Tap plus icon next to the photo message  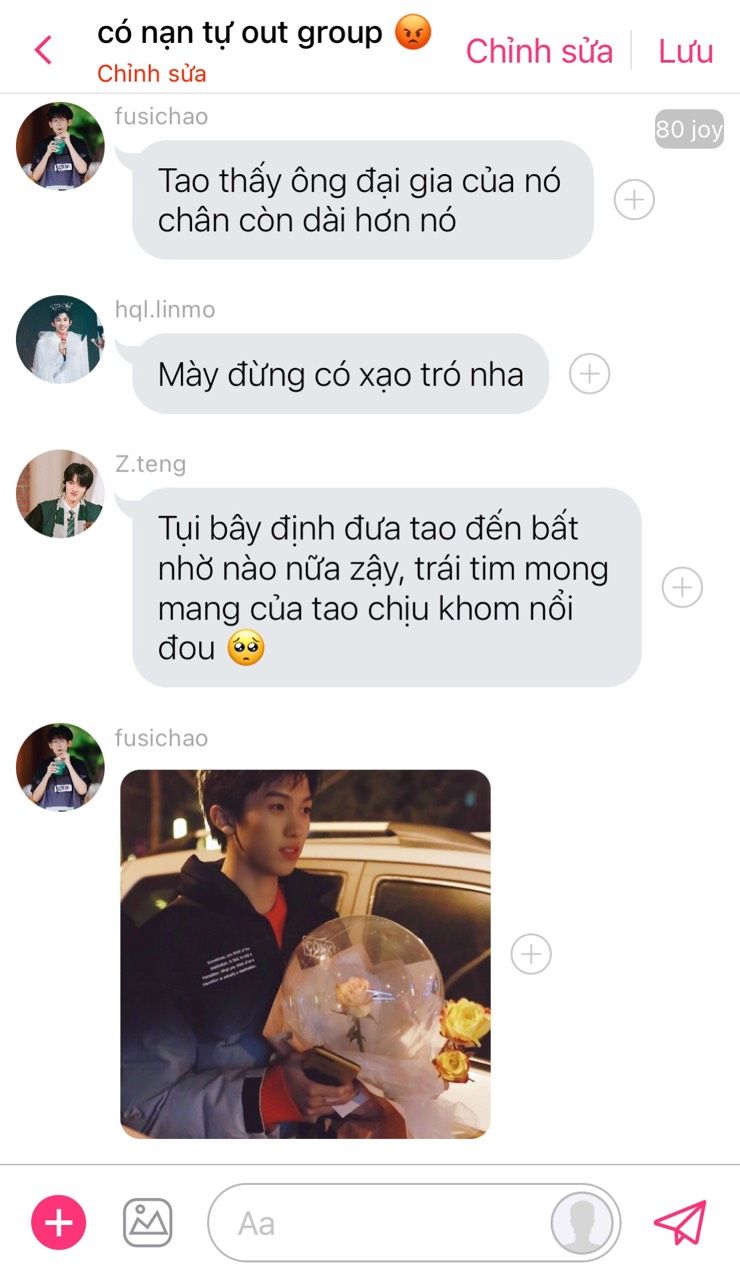point(531,954)
